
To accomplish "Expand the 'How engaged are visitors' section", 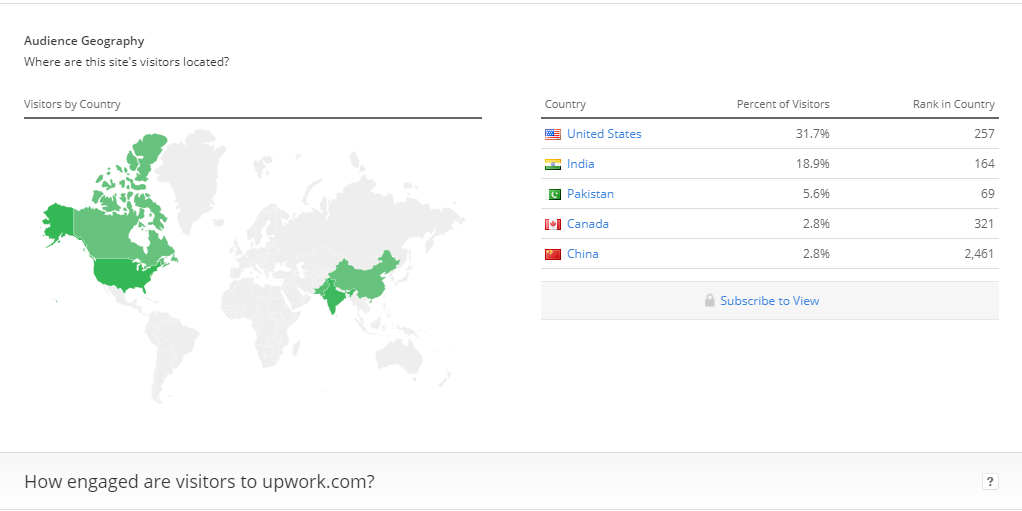I will [511, 482].
